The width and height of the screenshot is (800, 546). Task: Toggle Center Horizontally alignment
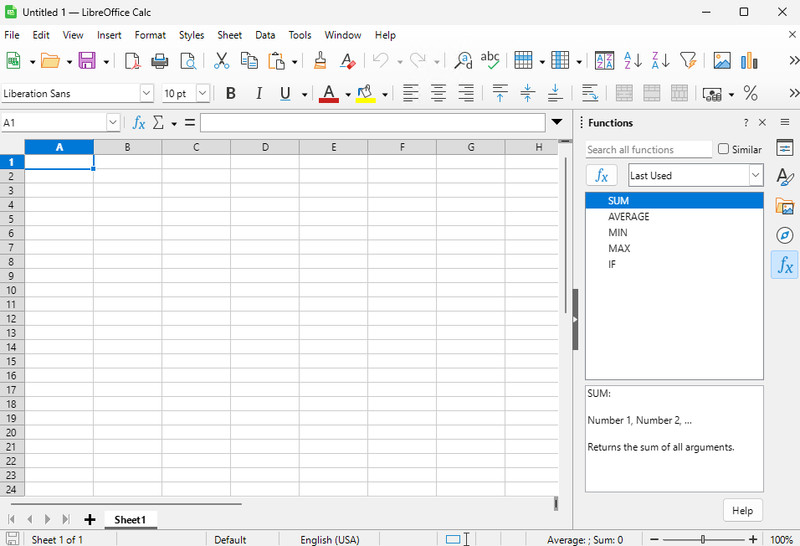click(438, 93)
